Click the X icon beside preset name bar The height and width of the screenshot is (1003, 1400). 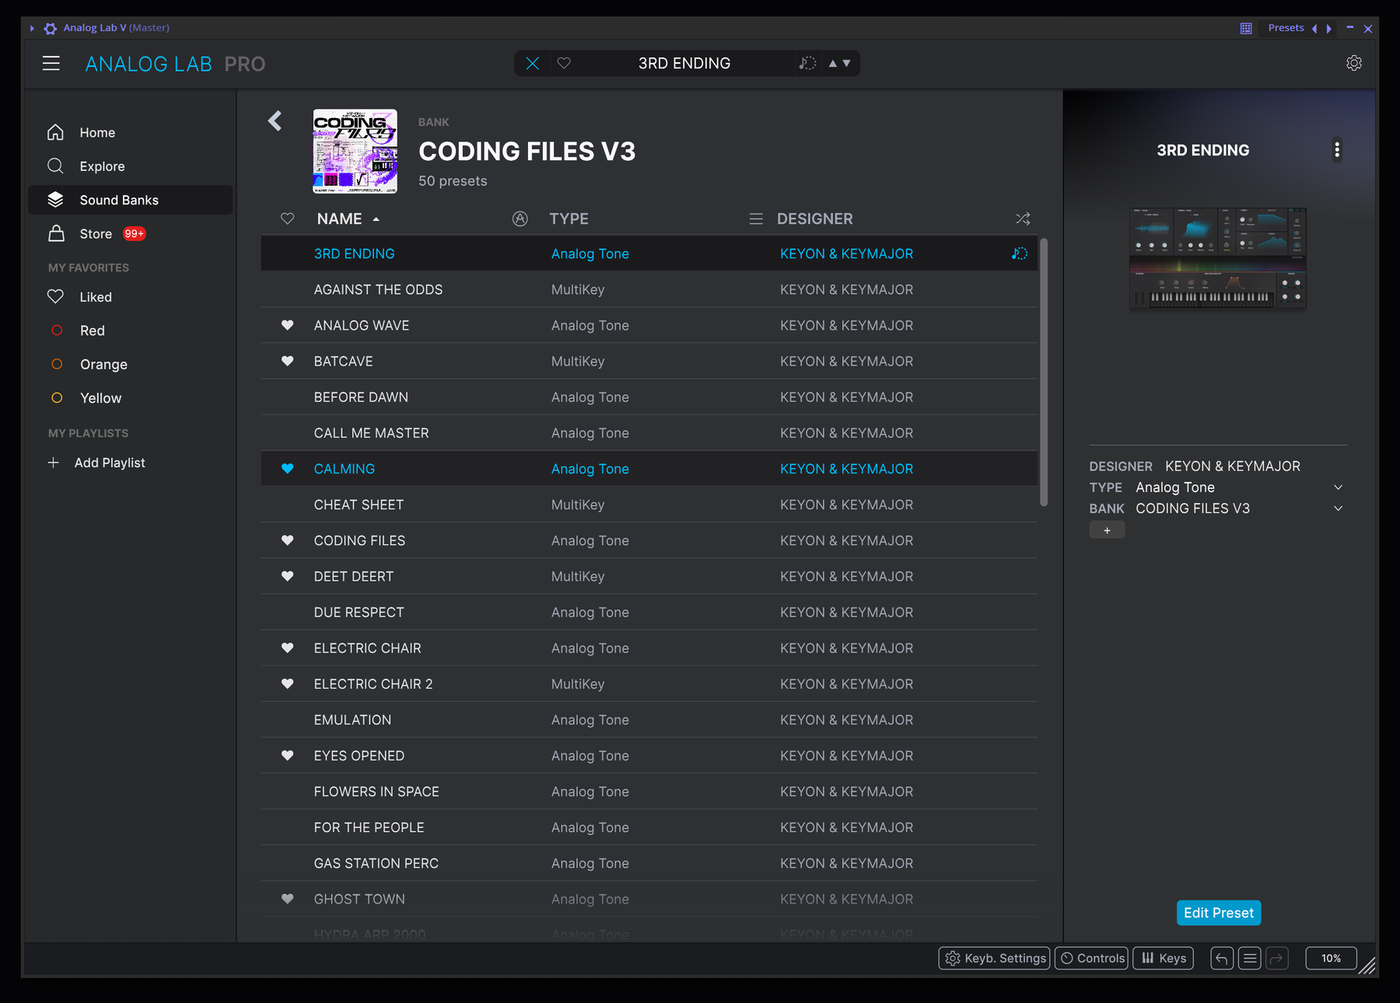(x=532, y=63)
